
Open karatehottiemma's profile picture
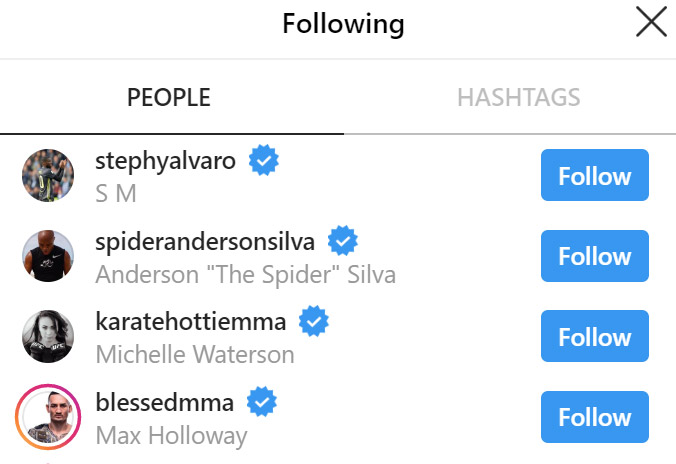(x=48, y=336)
